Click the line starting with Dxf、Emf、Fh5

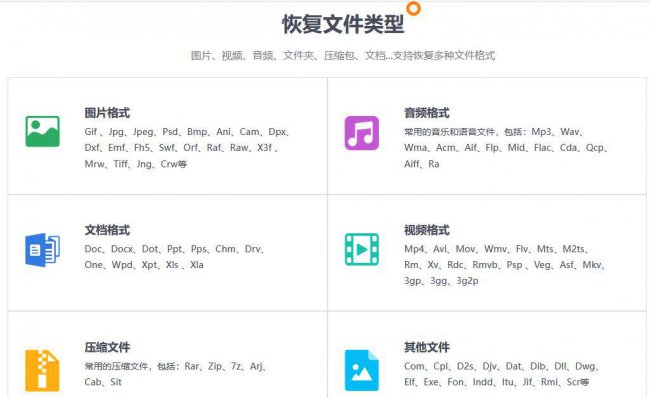click(x=181, y=148)
